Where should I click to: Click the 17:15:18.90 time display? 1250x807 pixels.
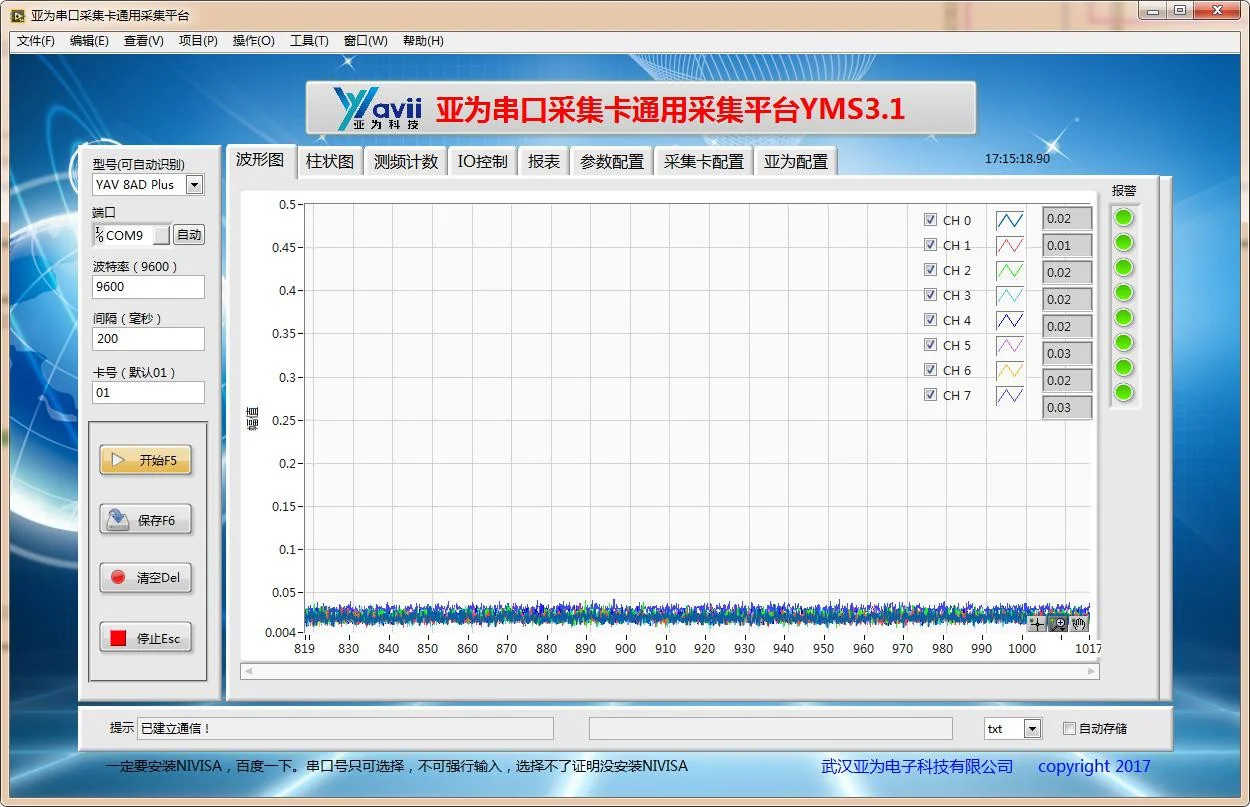coord(1017,159)
